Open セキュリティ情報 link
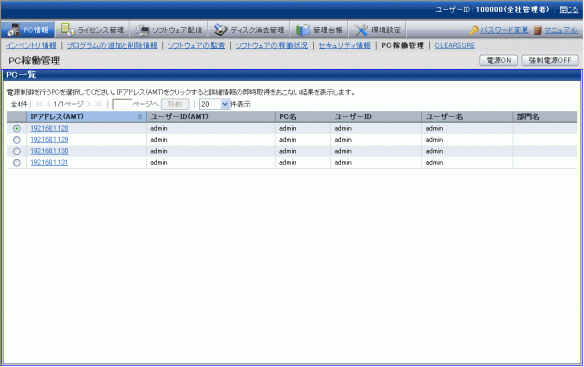 [345, 45]
